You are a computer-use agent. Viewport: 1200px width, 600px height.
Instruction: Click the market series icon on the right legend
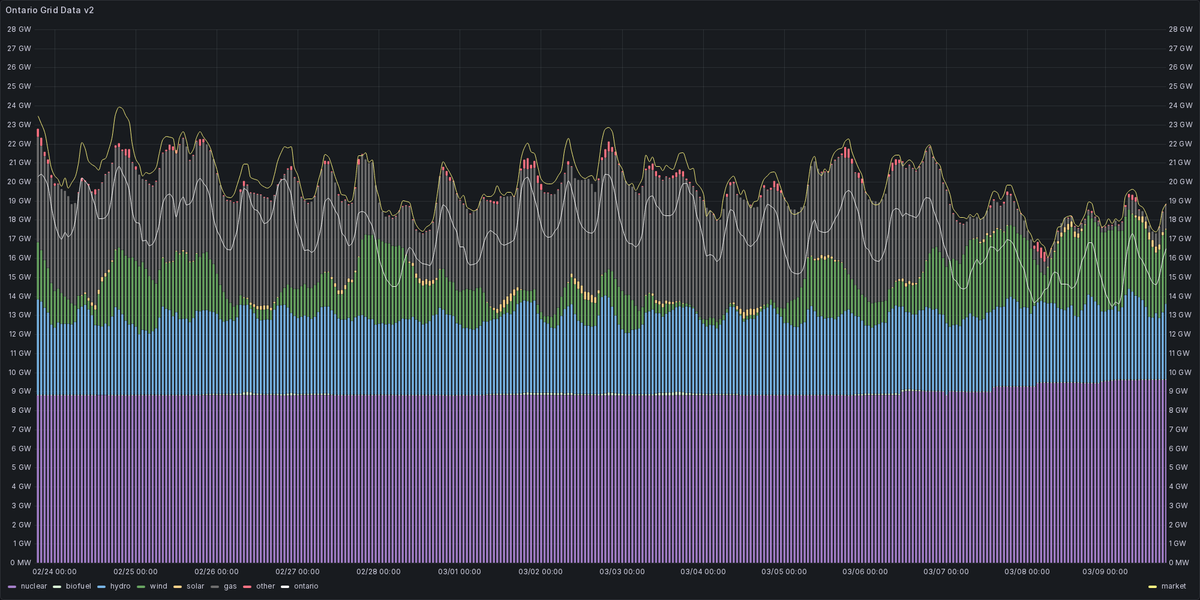pos(1152,587)
